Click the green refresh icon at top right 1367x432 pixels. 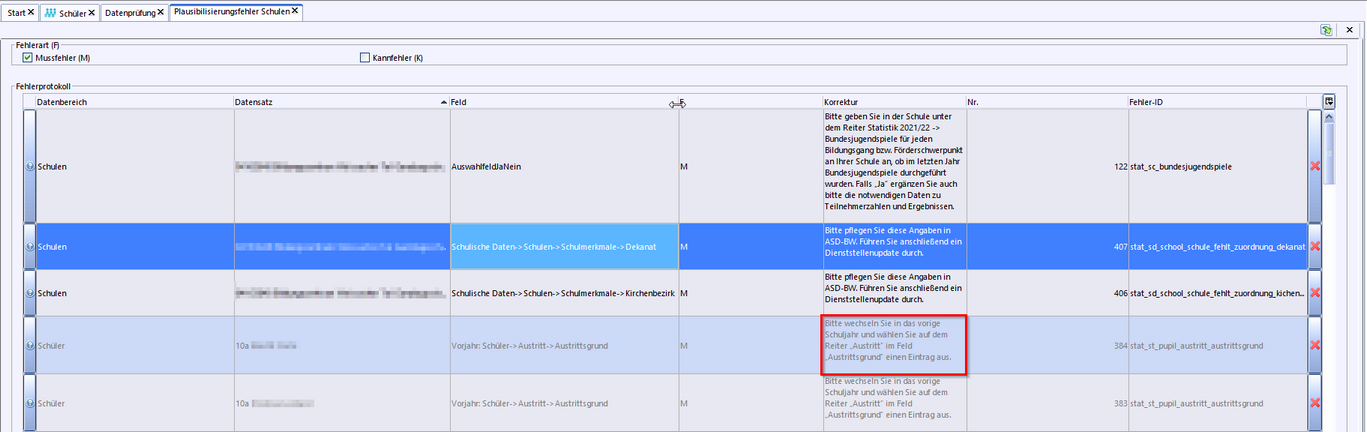tap(1326, 30)
